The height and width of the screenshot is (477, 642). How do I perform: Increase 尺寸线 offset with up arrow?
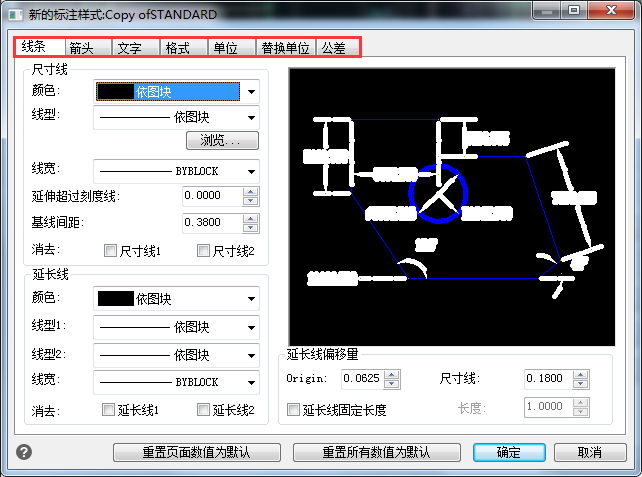(581, 374)
